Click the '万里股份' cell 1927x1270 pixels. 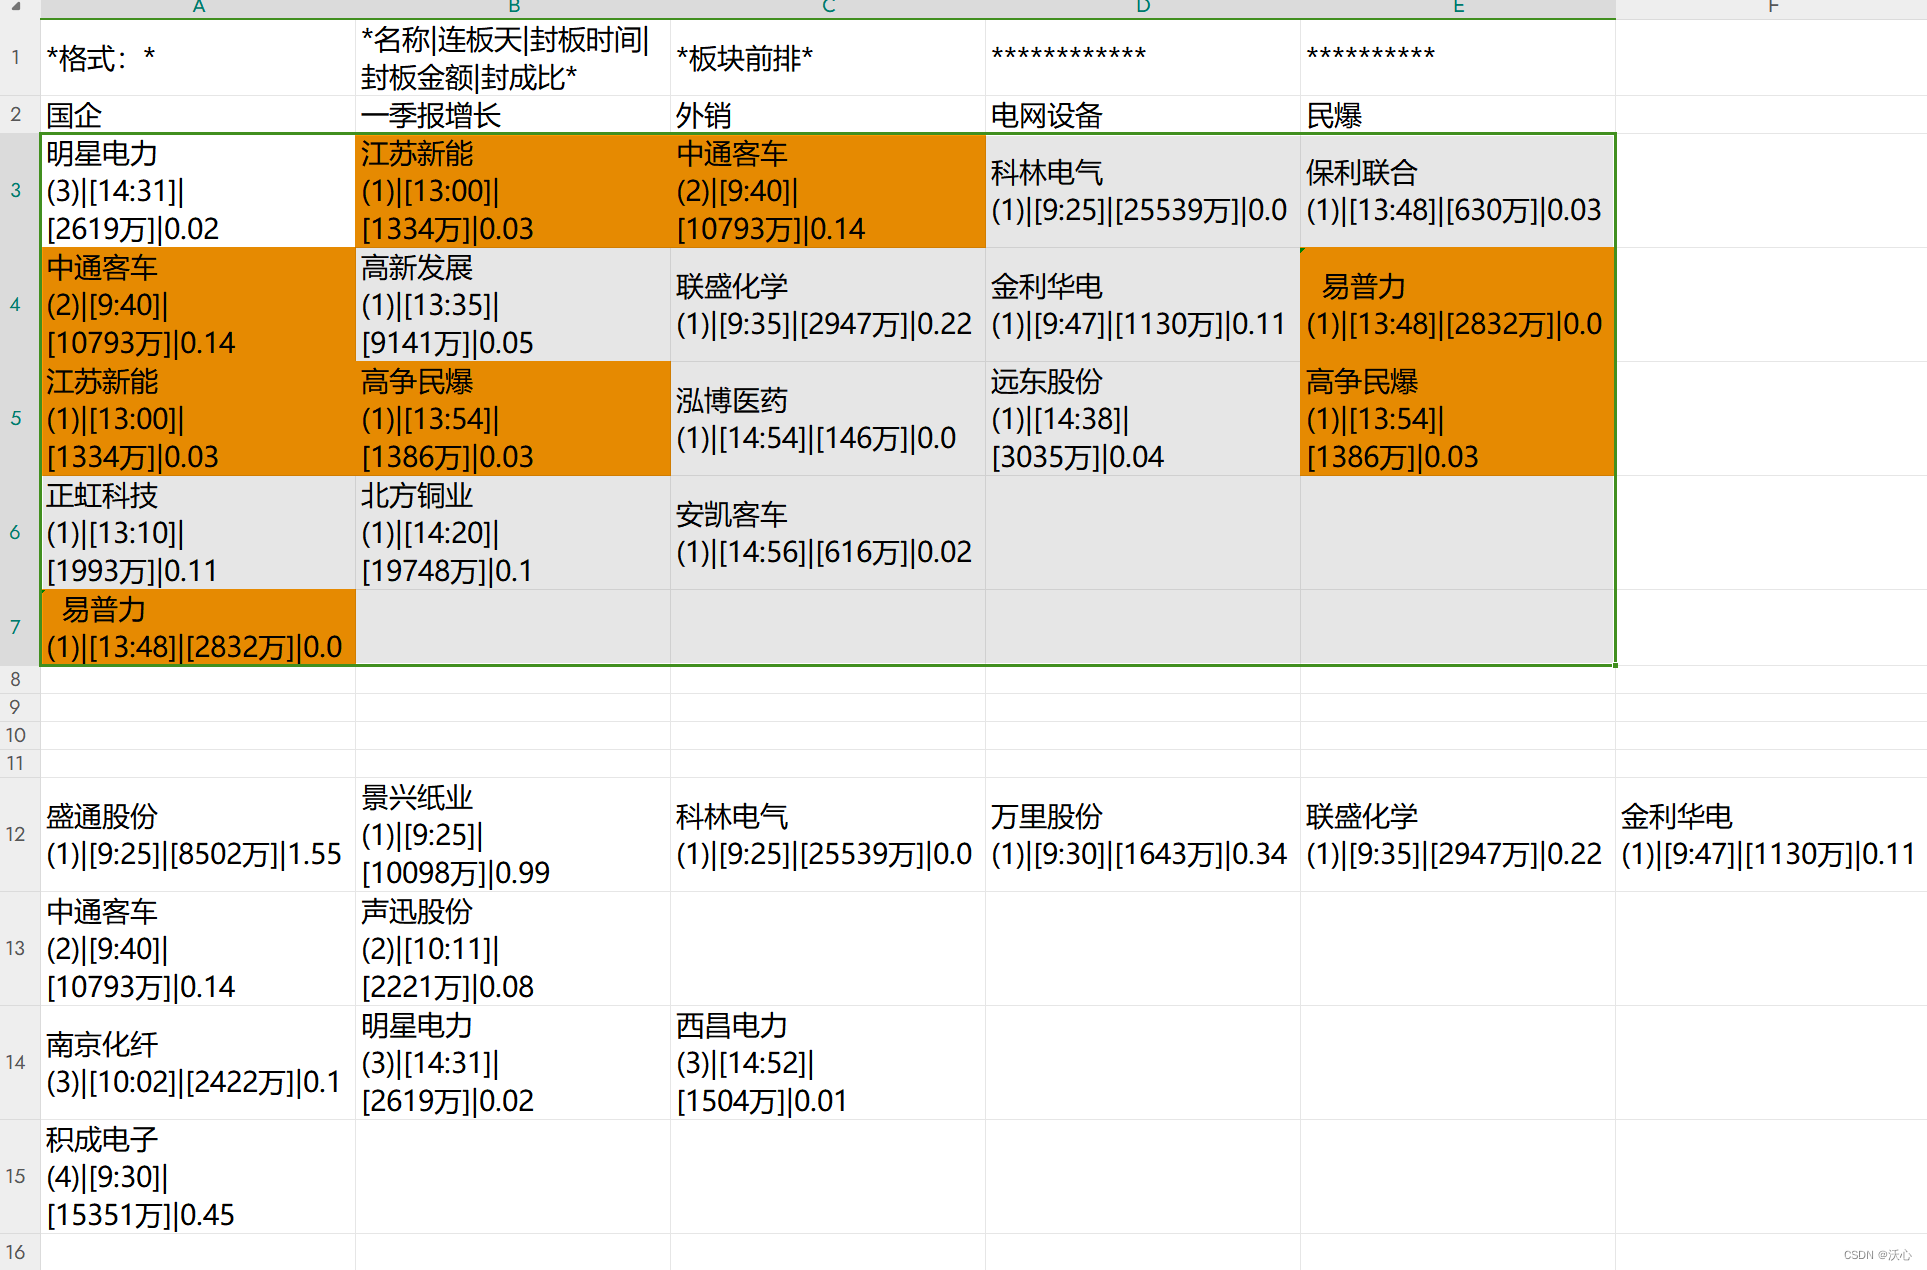pyautogui.click(x=1143, y=835)
